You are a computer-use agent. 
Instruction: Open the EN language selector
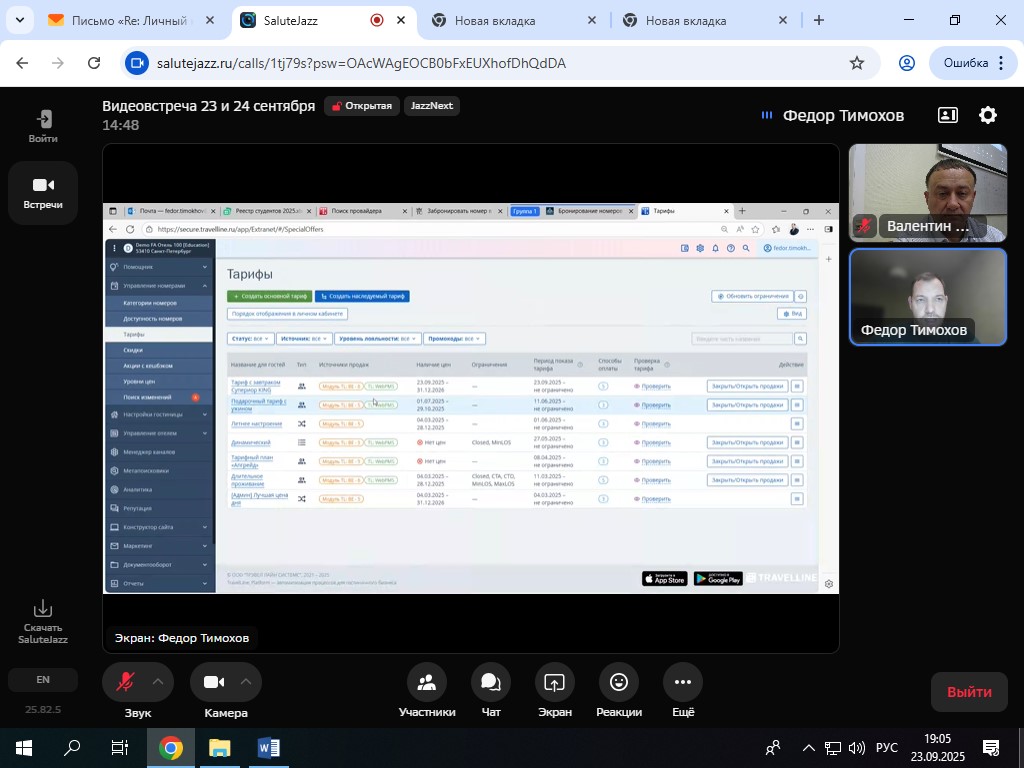[43, 680]
